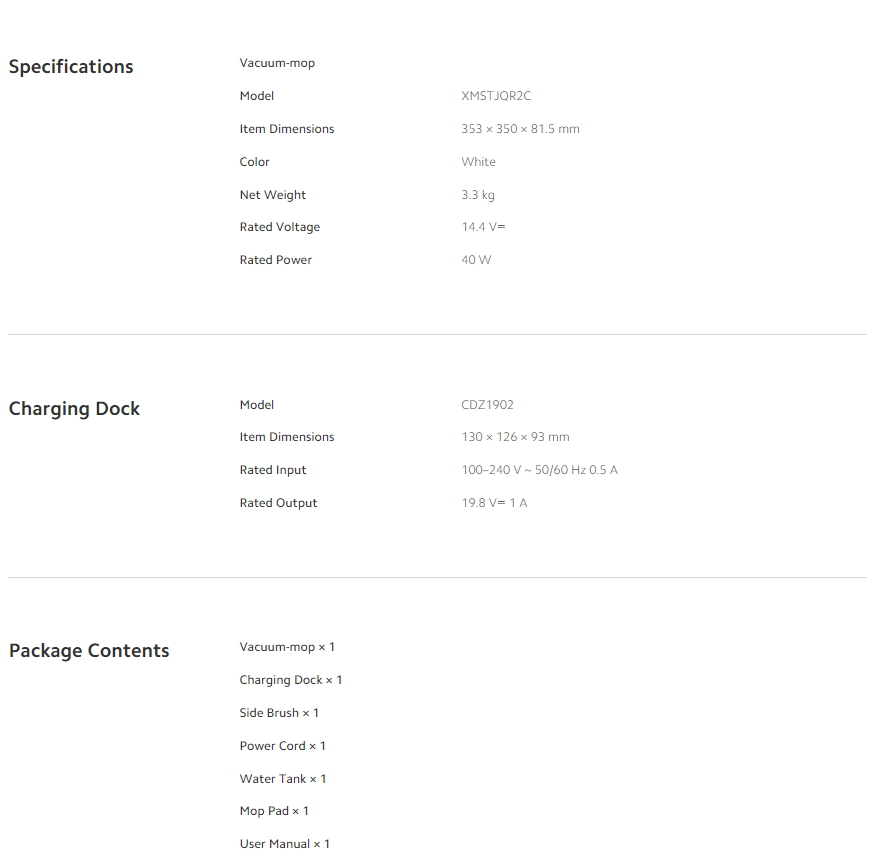Screen dimensions: 870x854
Task: Click the Rated Voltage label
Action: [280, 227]
